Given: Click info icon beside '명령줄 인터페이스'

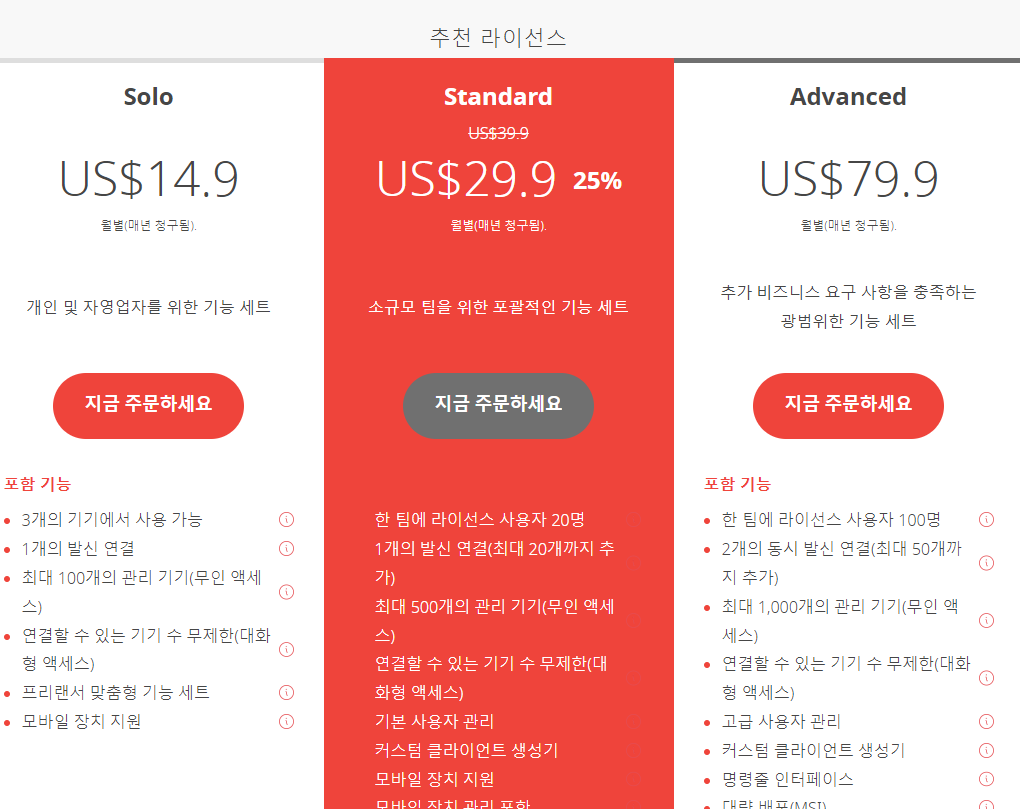Looking at the screenshot, I should [x=987, y=778].
